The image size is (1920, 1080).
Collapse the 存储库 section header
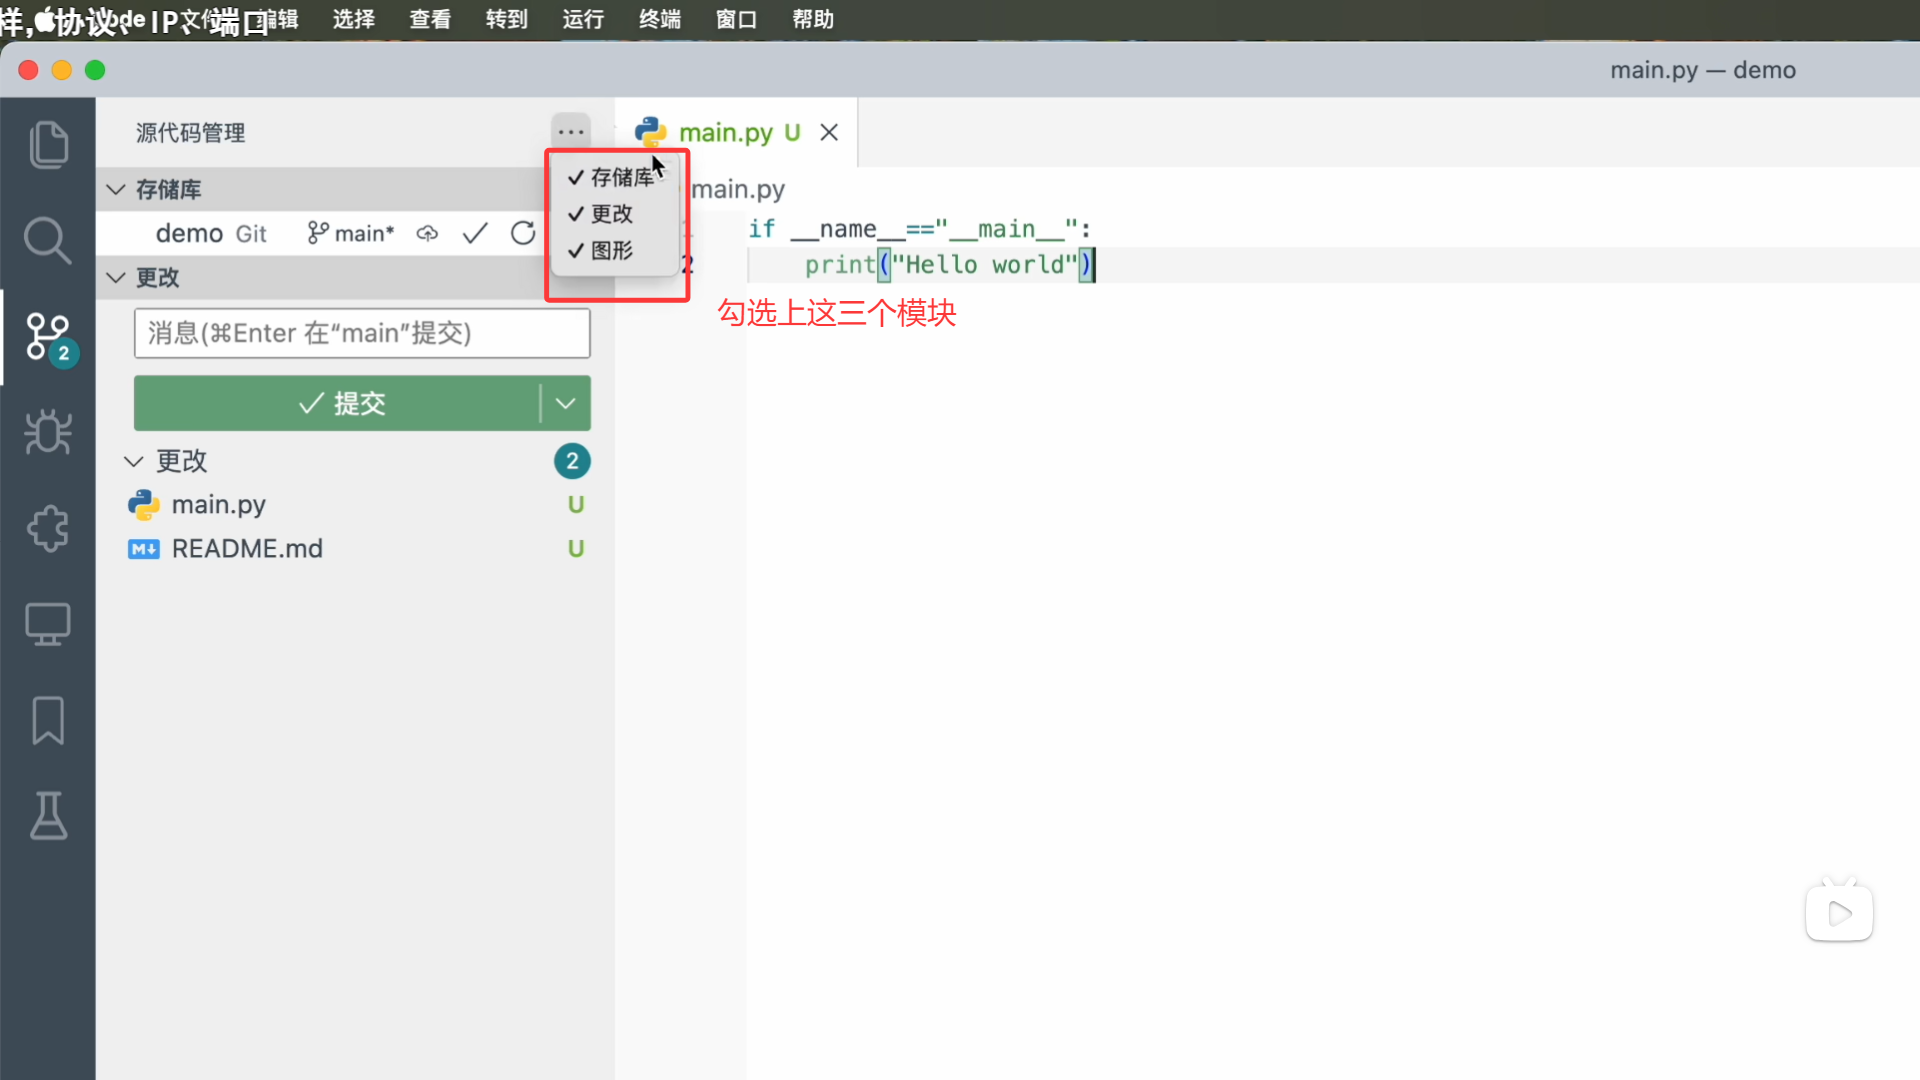(167, 189)
